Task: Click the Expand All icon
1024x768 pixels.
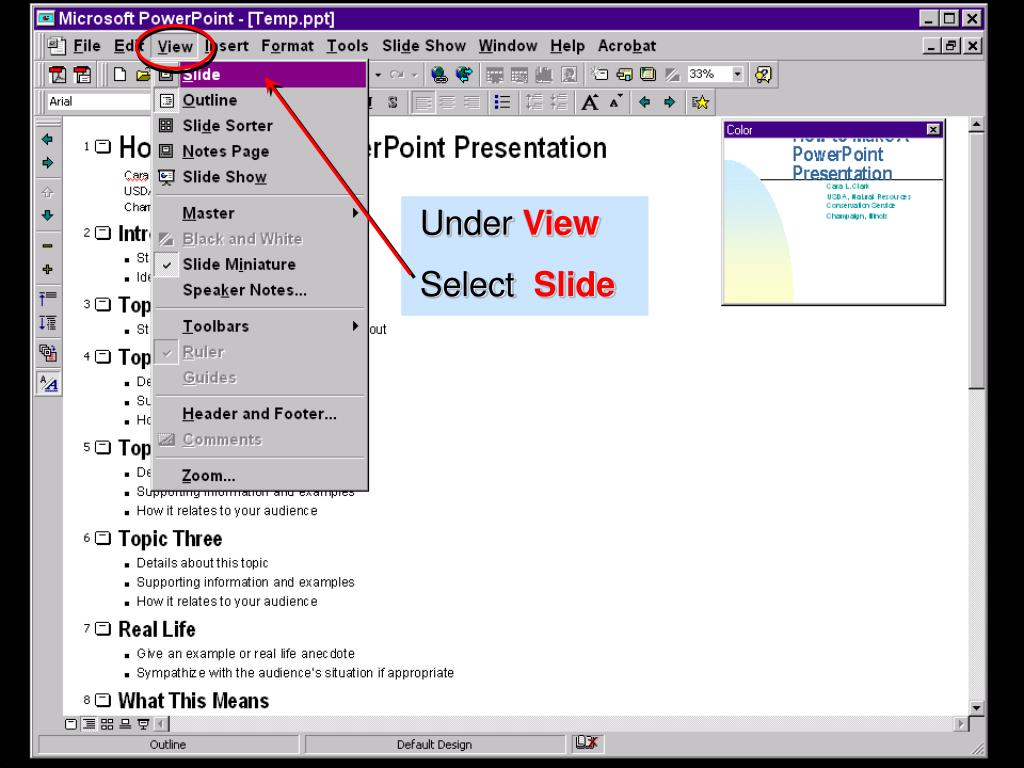Action: point(48,323)
